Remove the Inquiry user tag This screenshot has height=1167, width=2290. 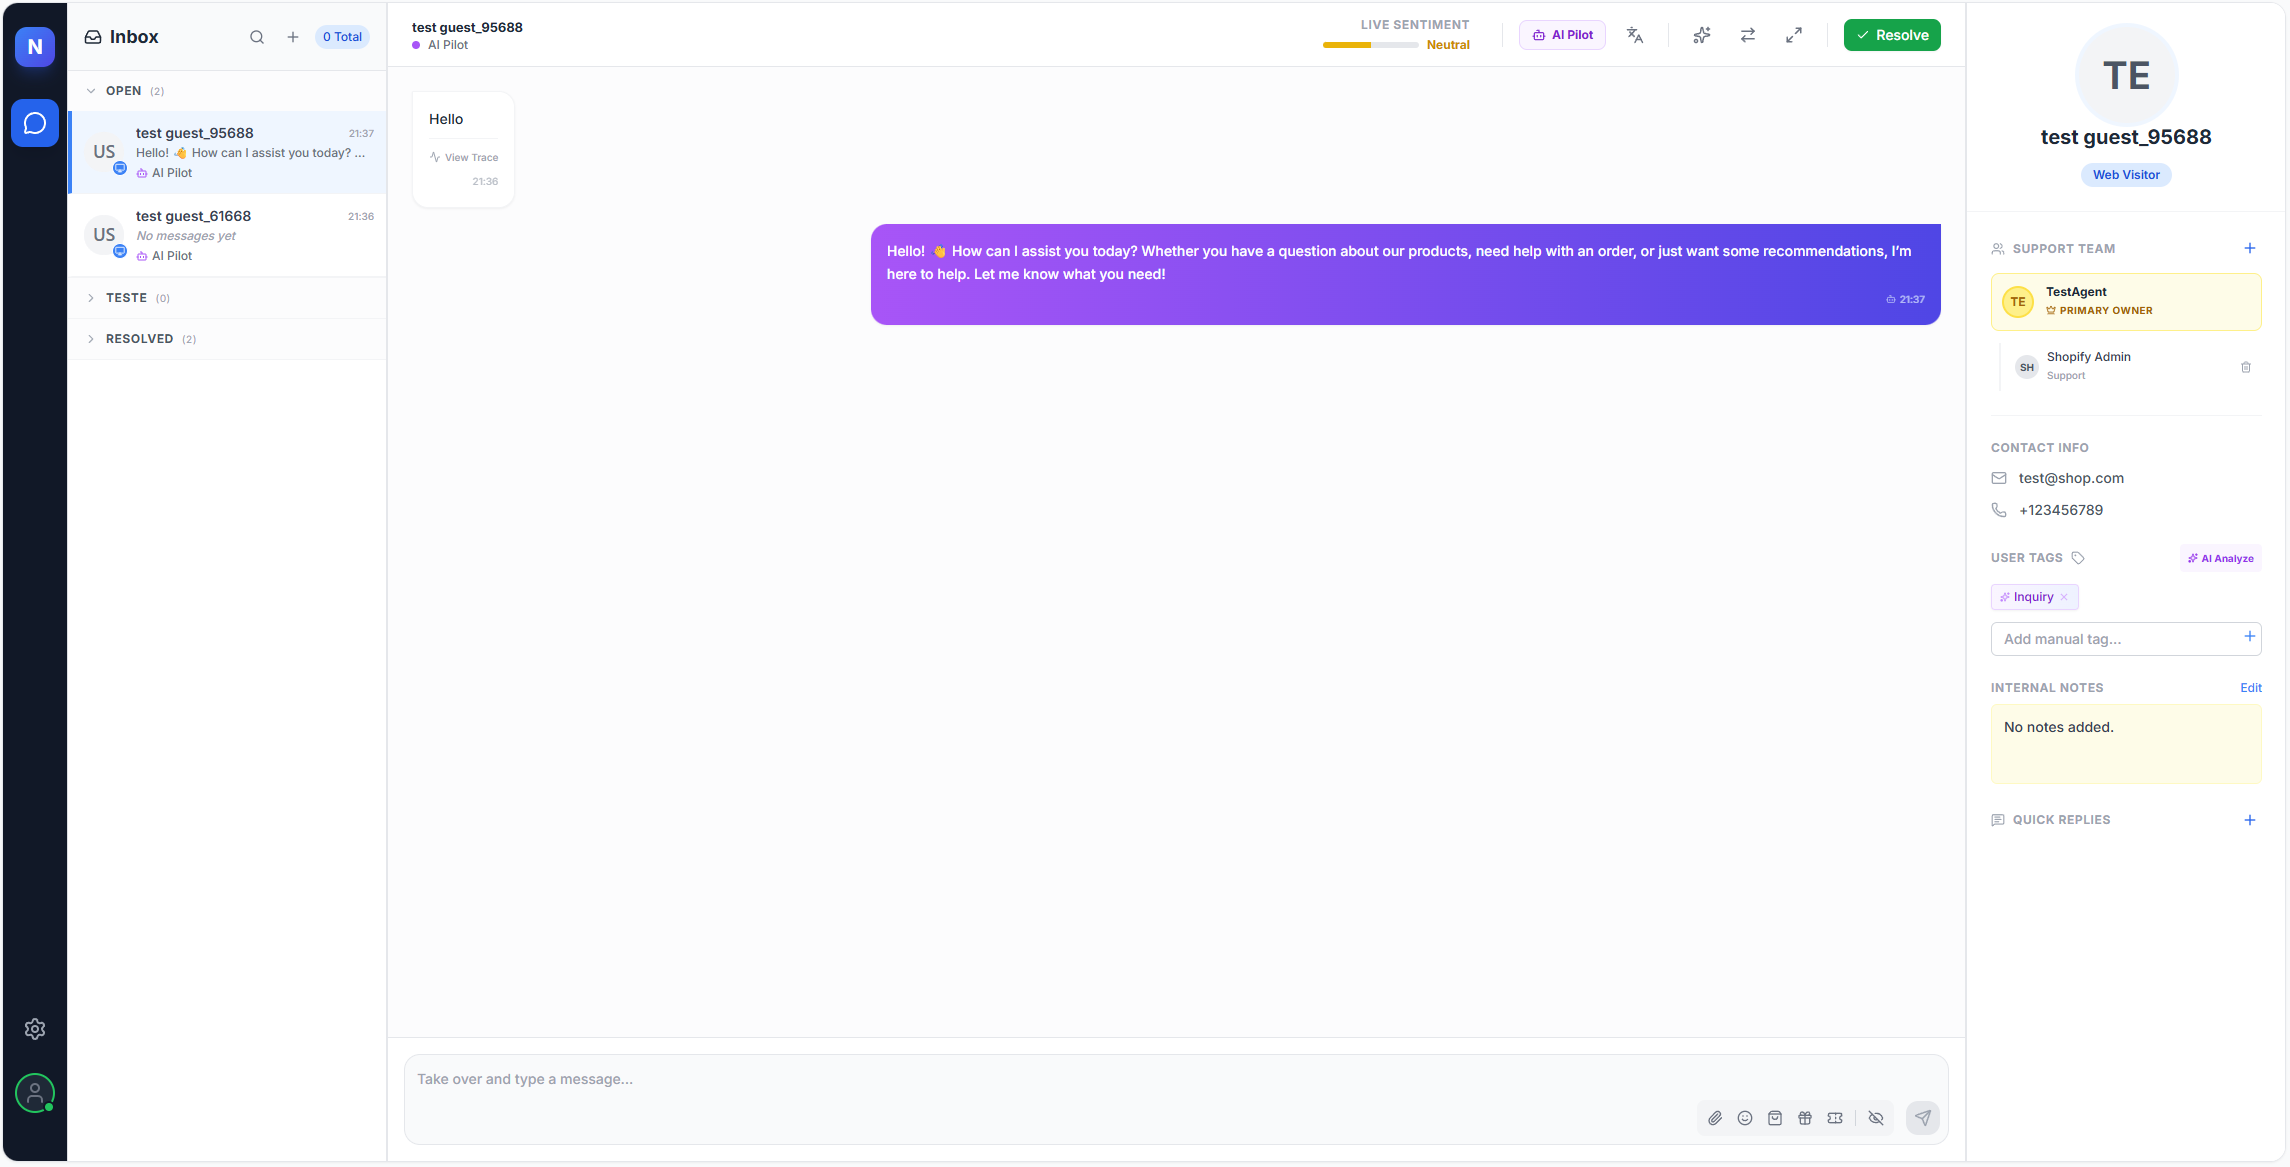2064,597
